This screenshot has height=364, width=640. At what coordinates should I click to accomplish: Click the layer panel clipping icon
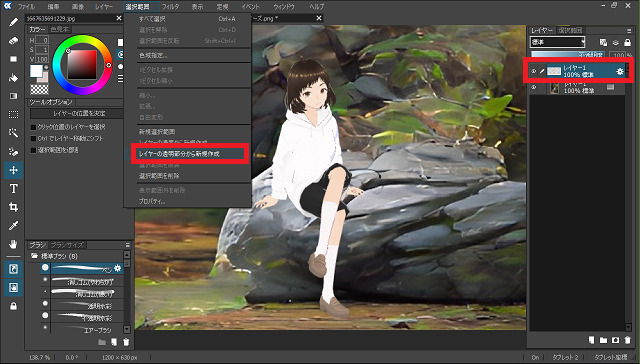603,42
